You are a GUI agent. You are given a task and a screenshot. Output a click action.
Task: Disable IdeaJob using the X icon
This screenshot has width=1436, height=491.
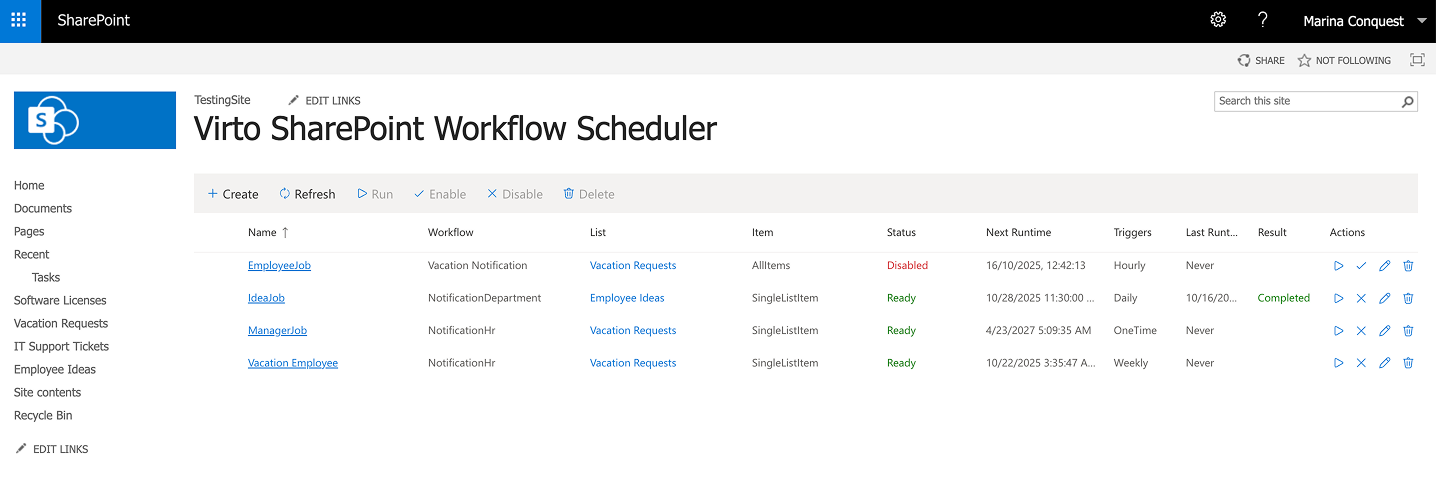(1361, 298)
